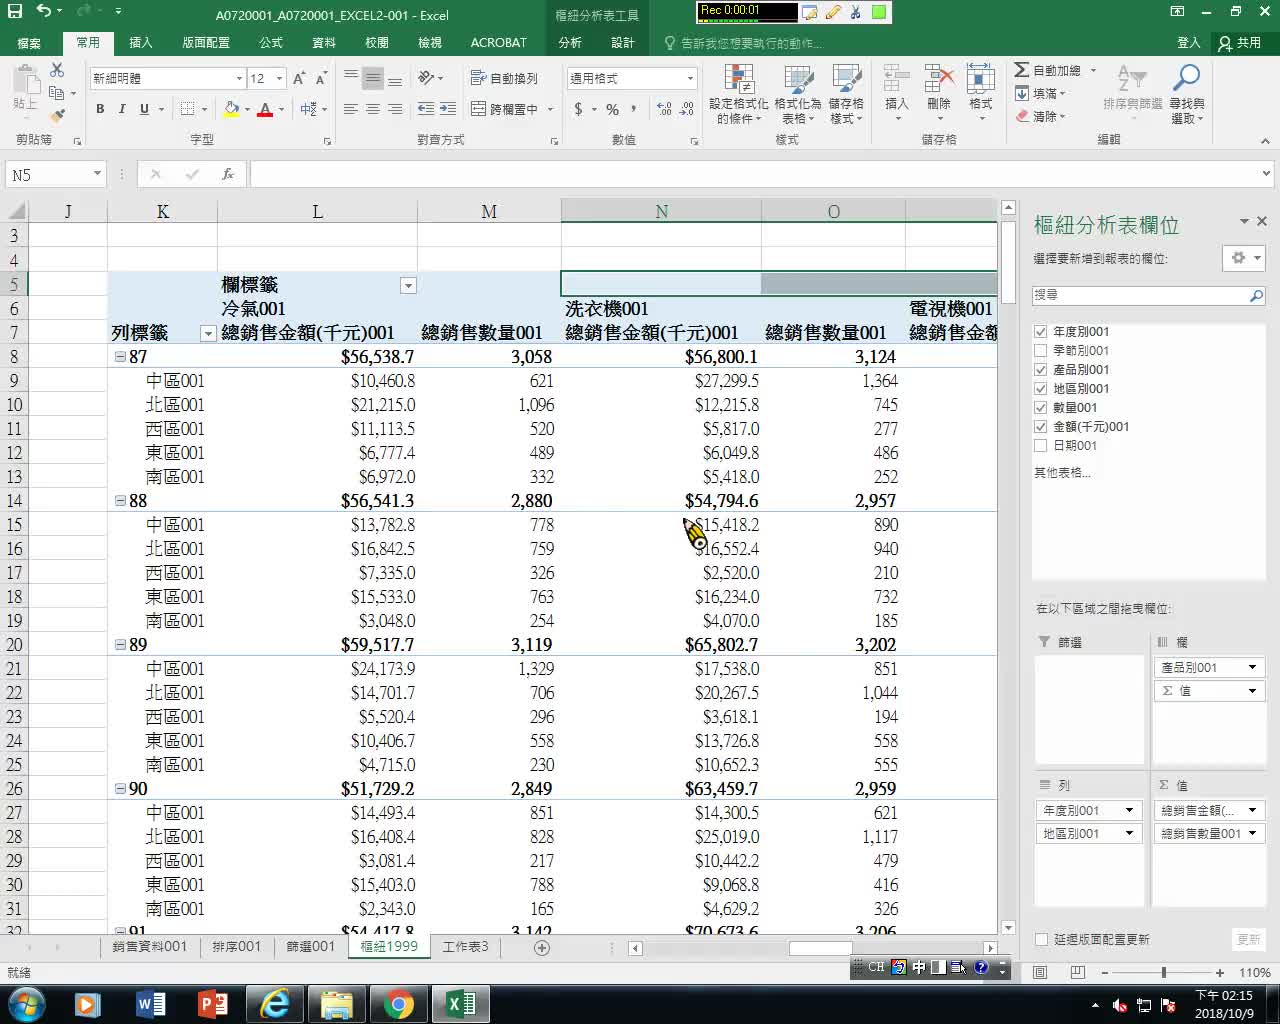Uncheck the 產品別001 field
1280x1024 pixels.
click(1041, 369)
